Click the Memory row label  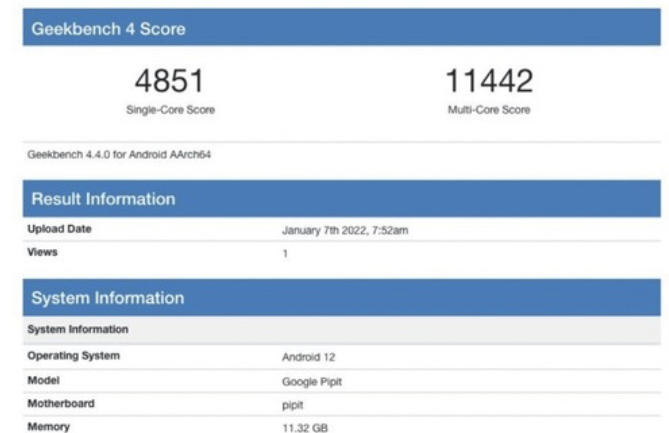49,427
